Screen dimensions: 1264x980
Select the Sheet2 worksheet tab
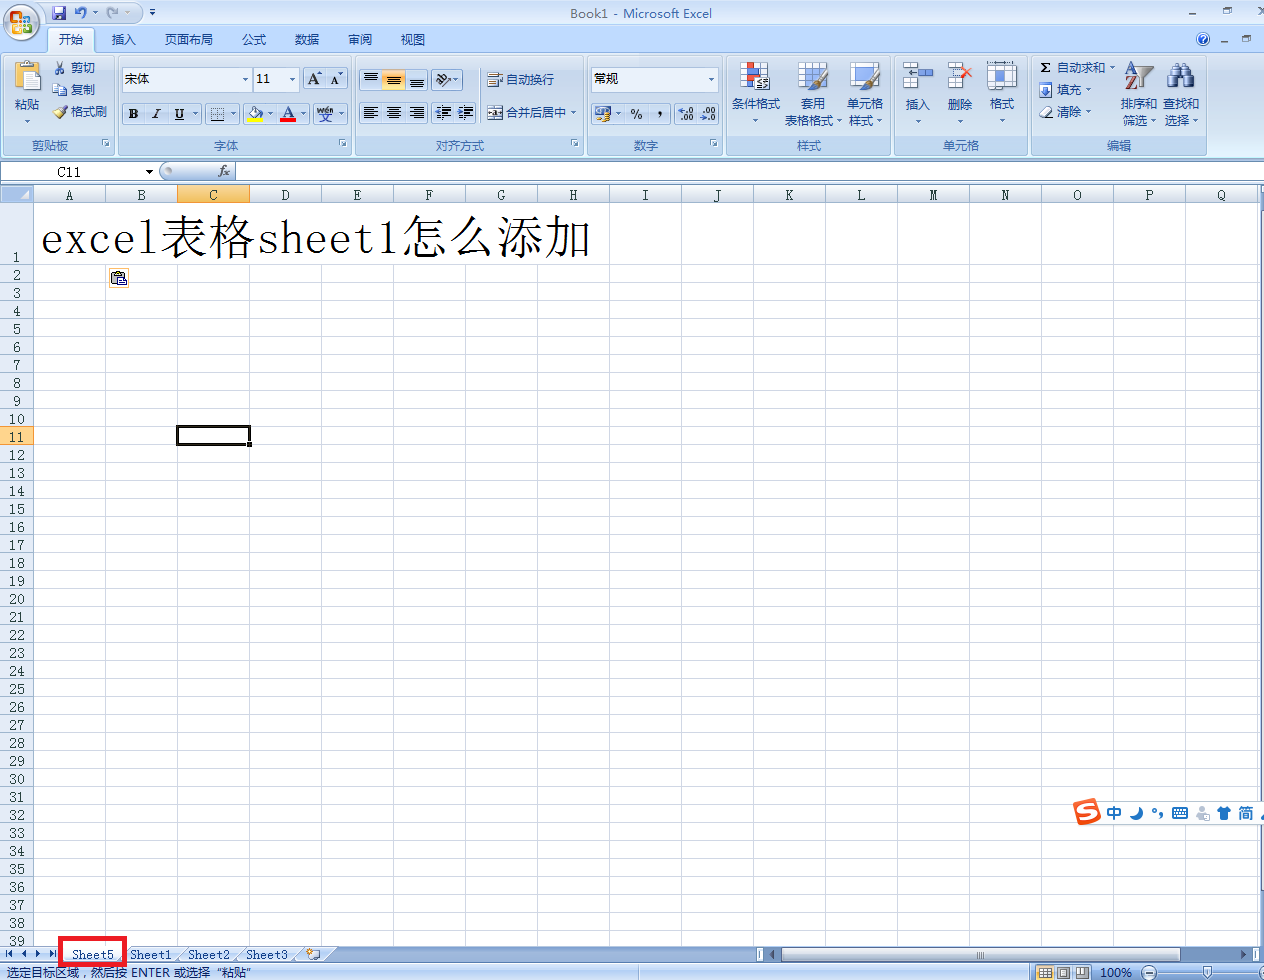[x=207, y=954]
